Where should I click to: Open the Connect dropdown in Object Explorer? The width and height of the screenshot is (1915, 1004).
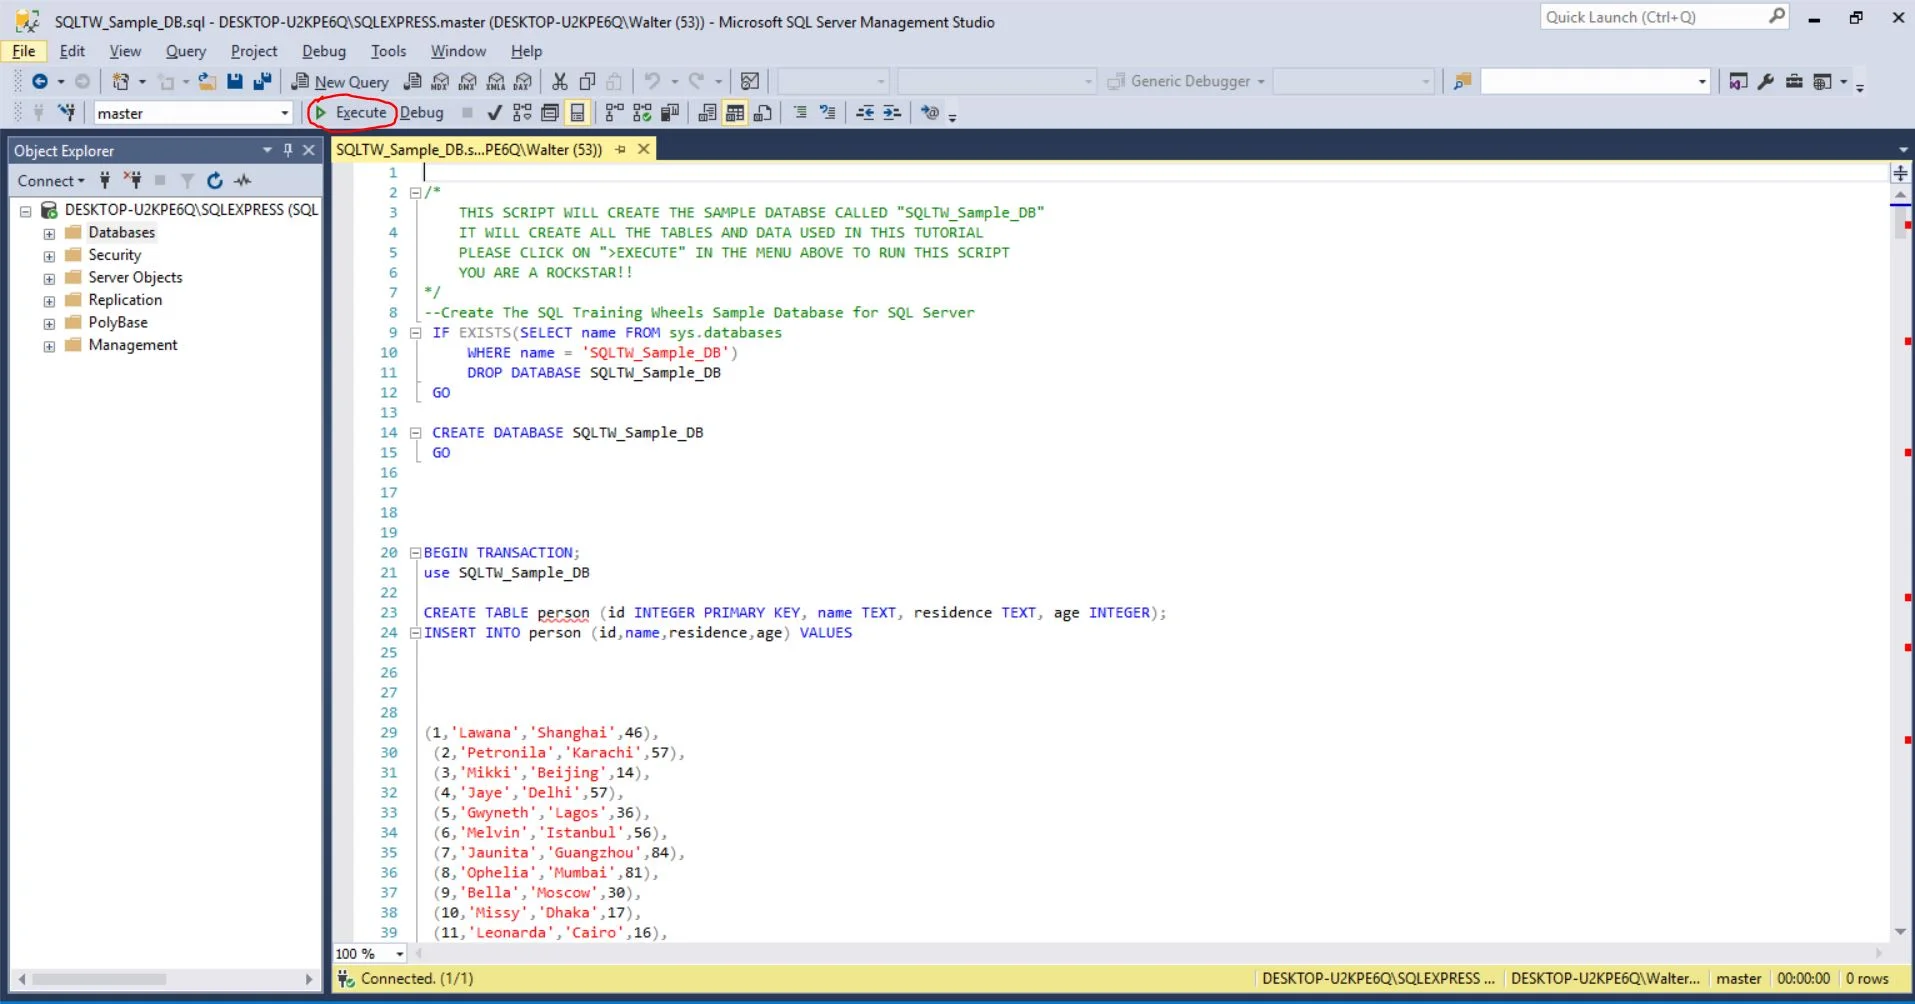[x=51, y=180]
